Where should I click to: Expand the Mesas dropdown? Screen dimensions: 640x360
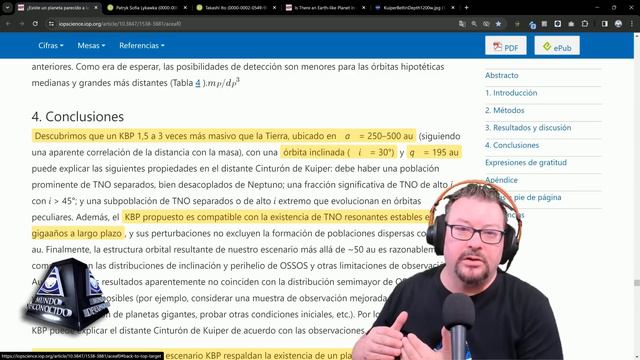(91, 45)
